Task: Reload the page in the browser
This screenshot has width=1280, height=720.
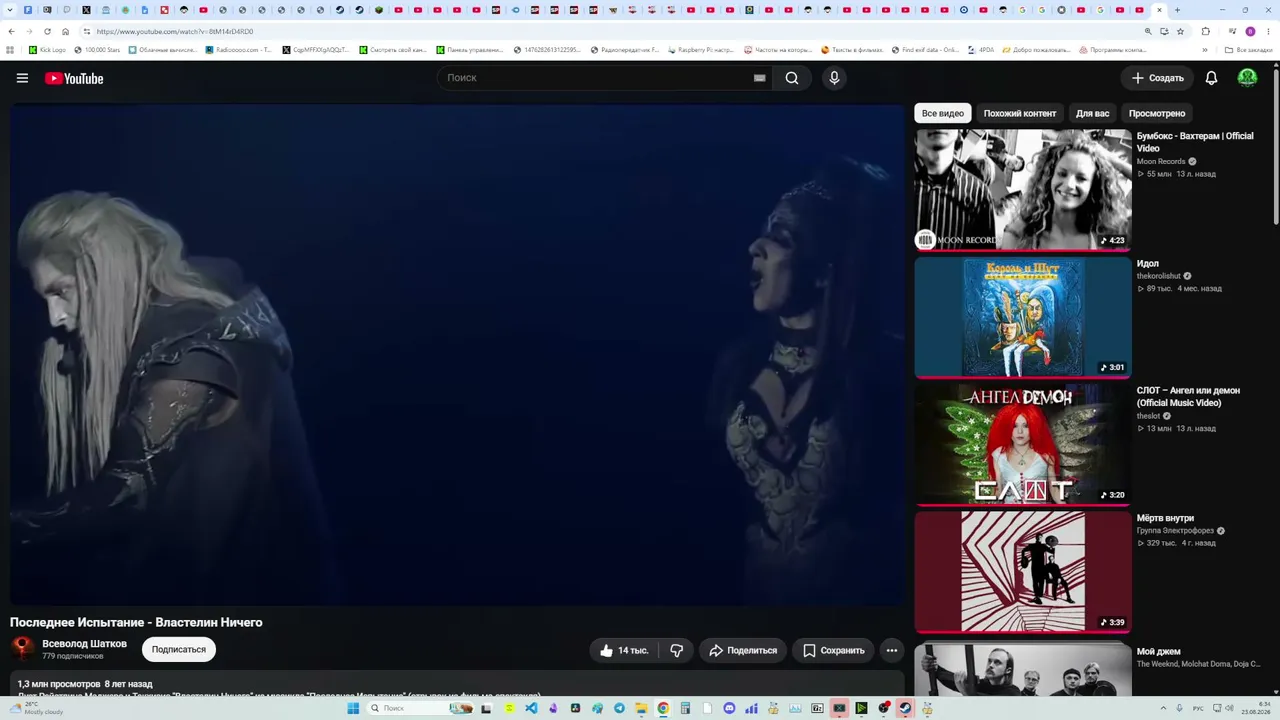Action: pos(47,31)
